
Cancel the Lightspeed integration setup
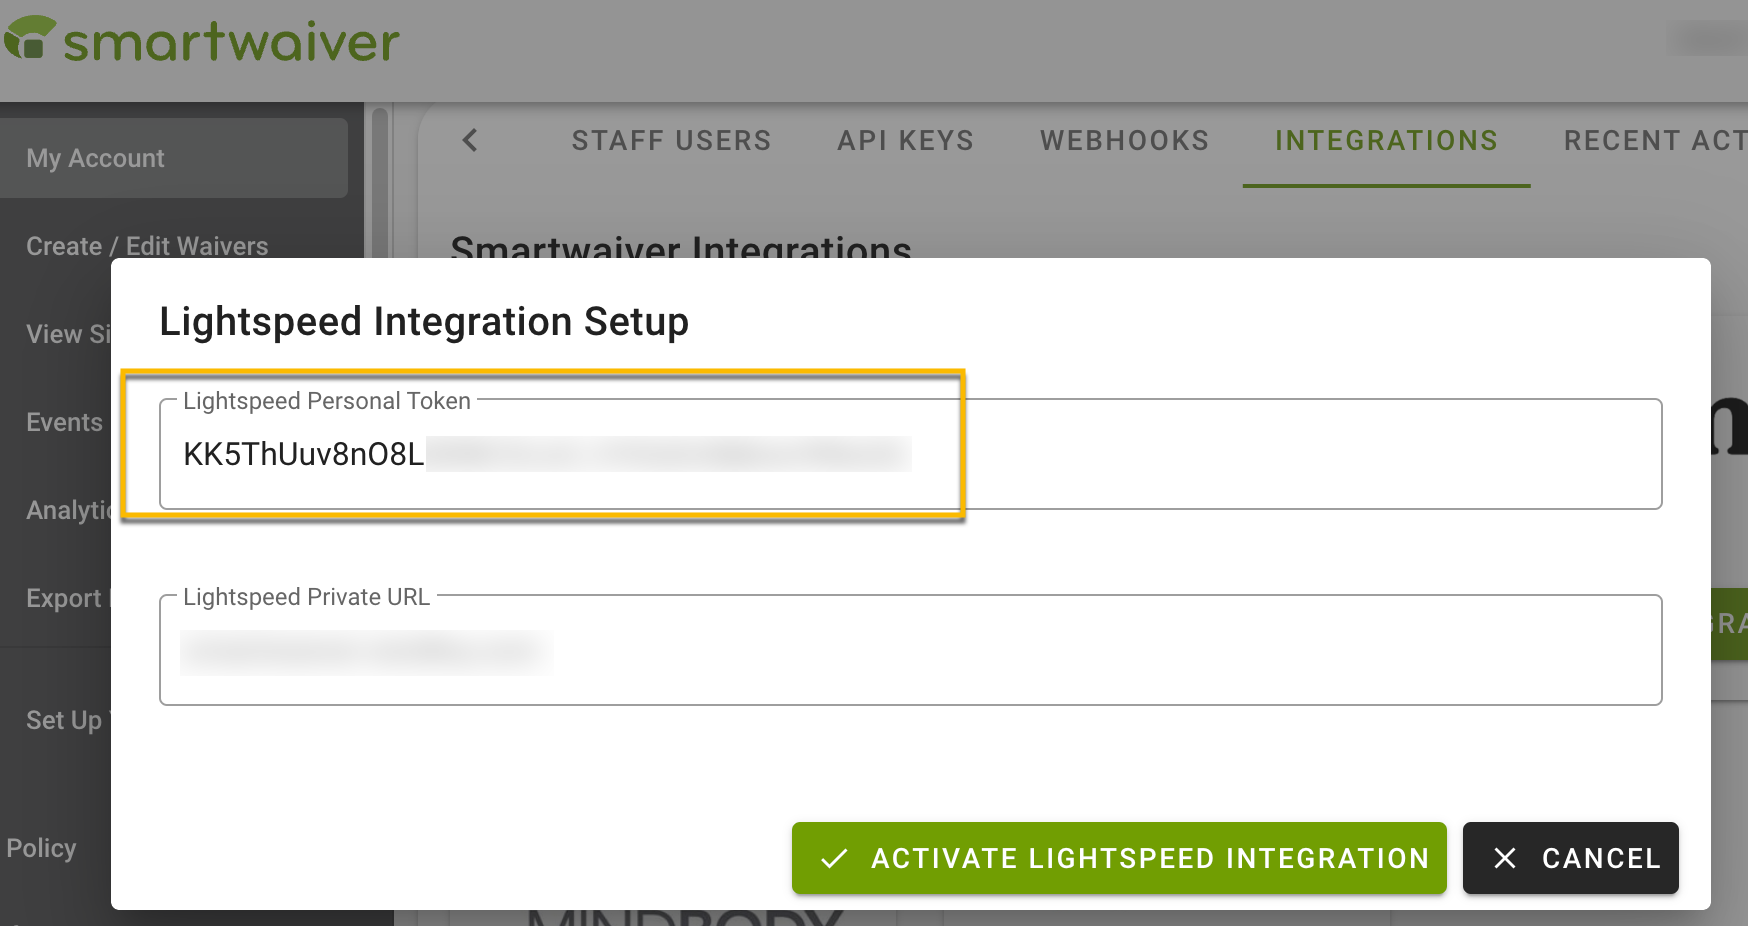pyautogui.click(x=1570, y=858)
